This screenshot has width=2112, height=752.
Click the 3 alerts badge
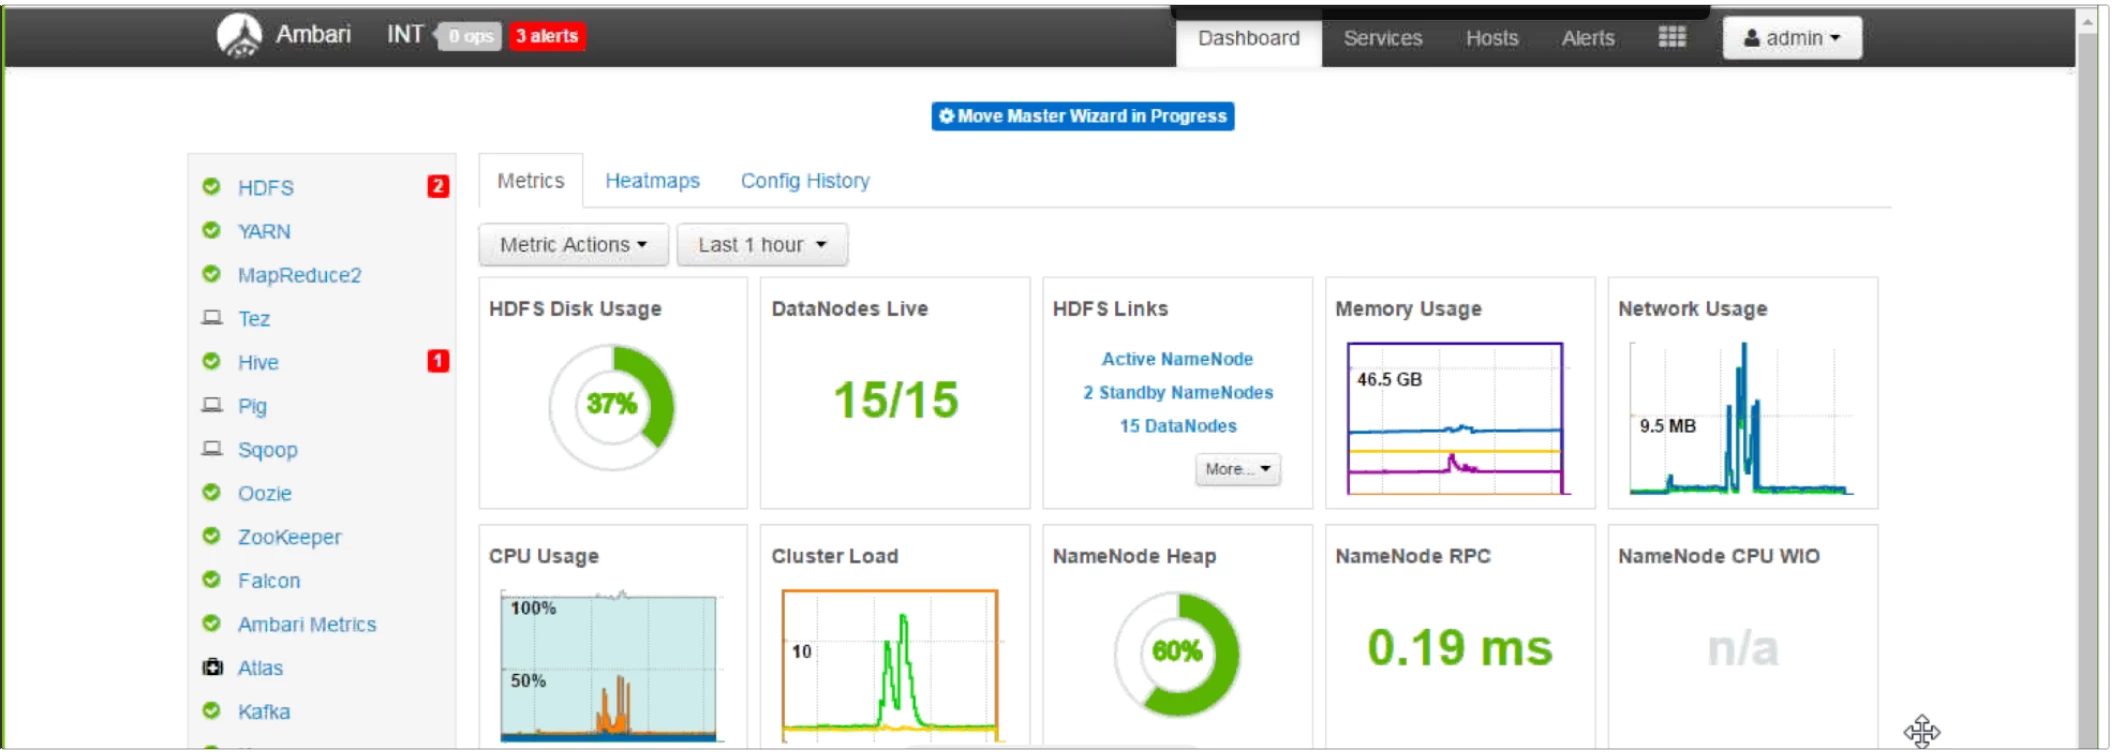[547, 36]
